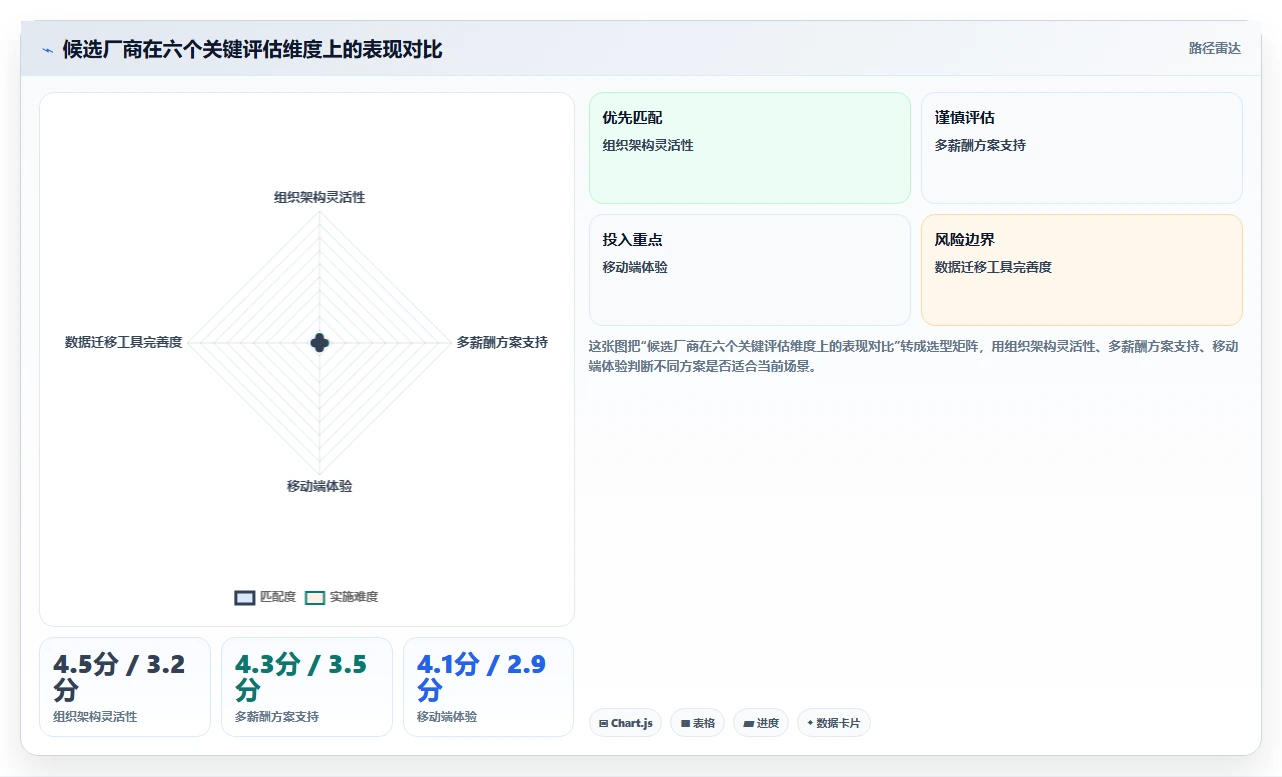1282x777 pixels.
Task: Open the 投入重点 card
Action: [x=750, y=270]
